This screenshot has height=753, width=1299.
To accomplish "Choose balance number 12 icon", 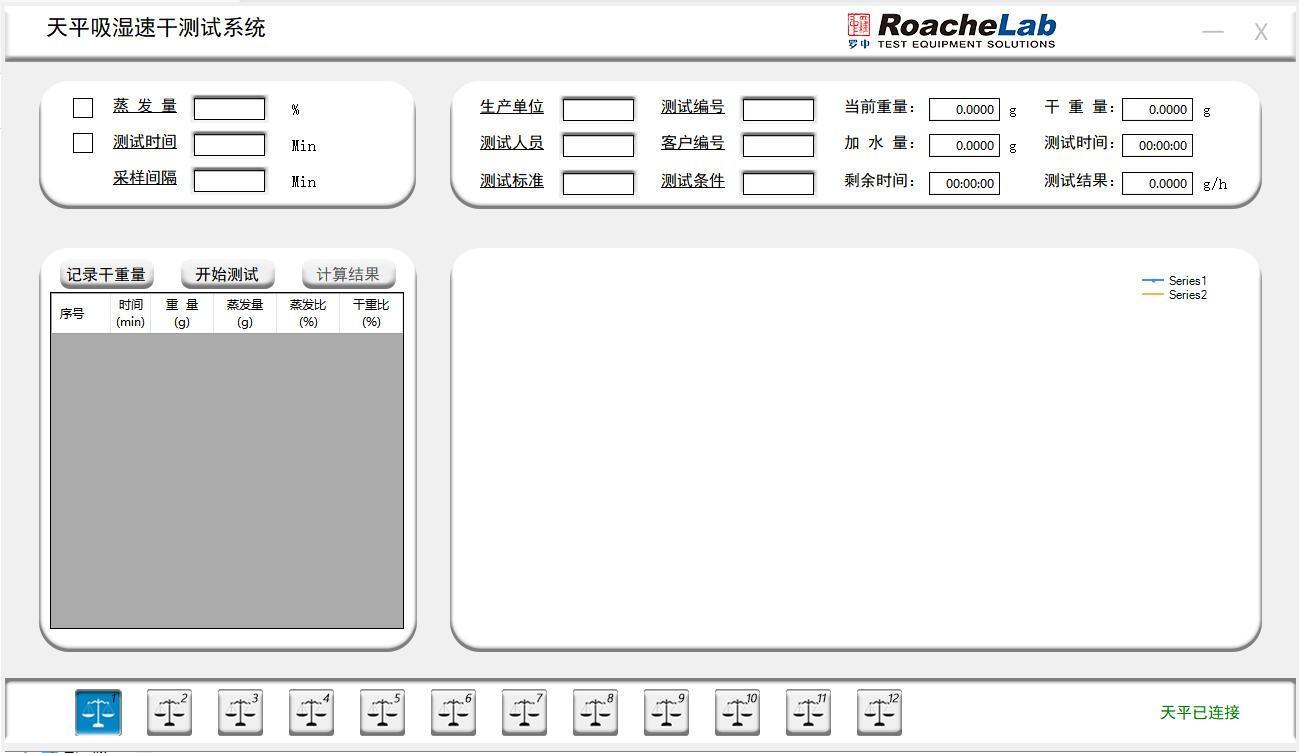I will 879,712.
